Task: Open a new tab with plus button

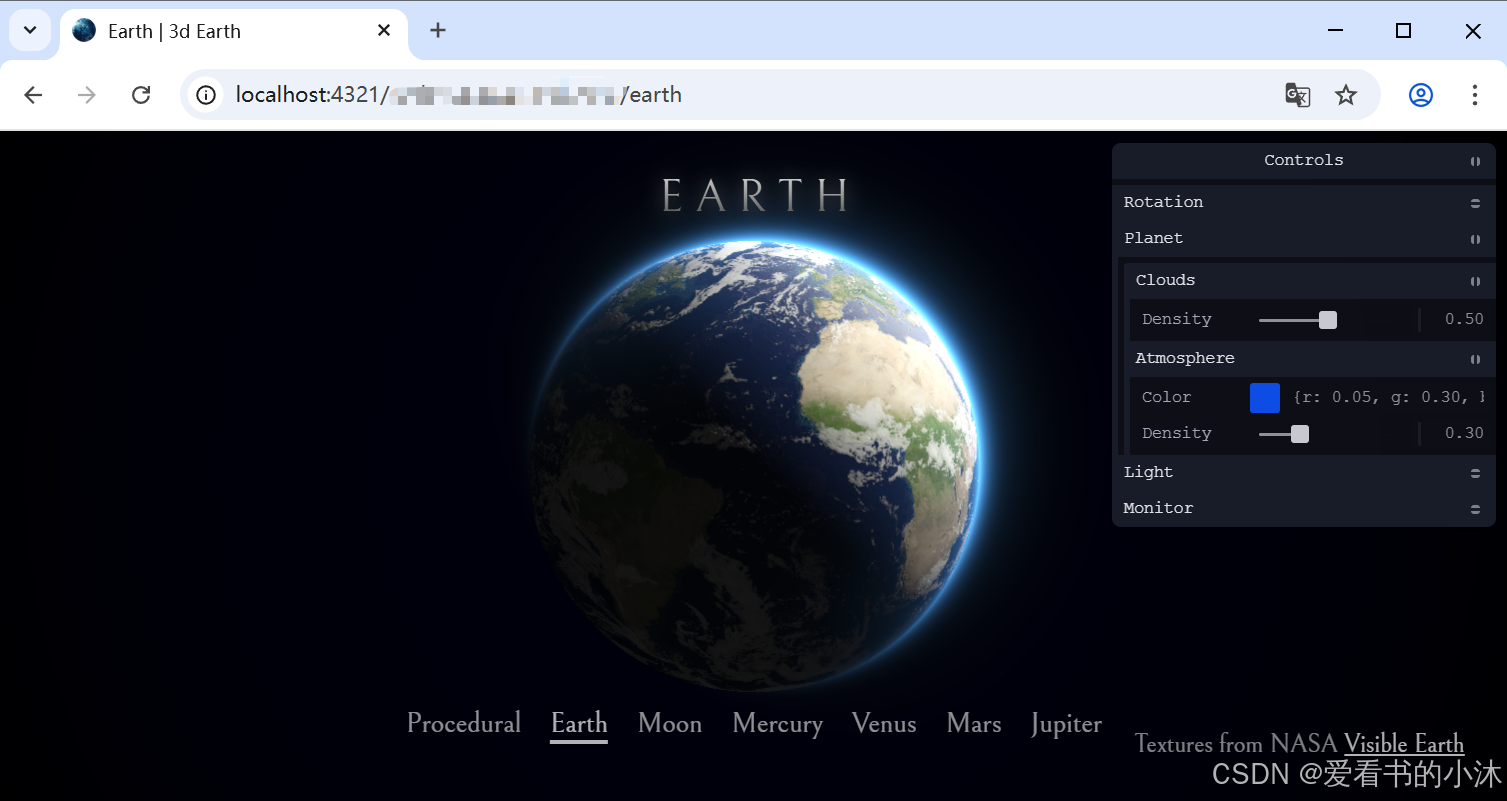Action: [438, 31]
